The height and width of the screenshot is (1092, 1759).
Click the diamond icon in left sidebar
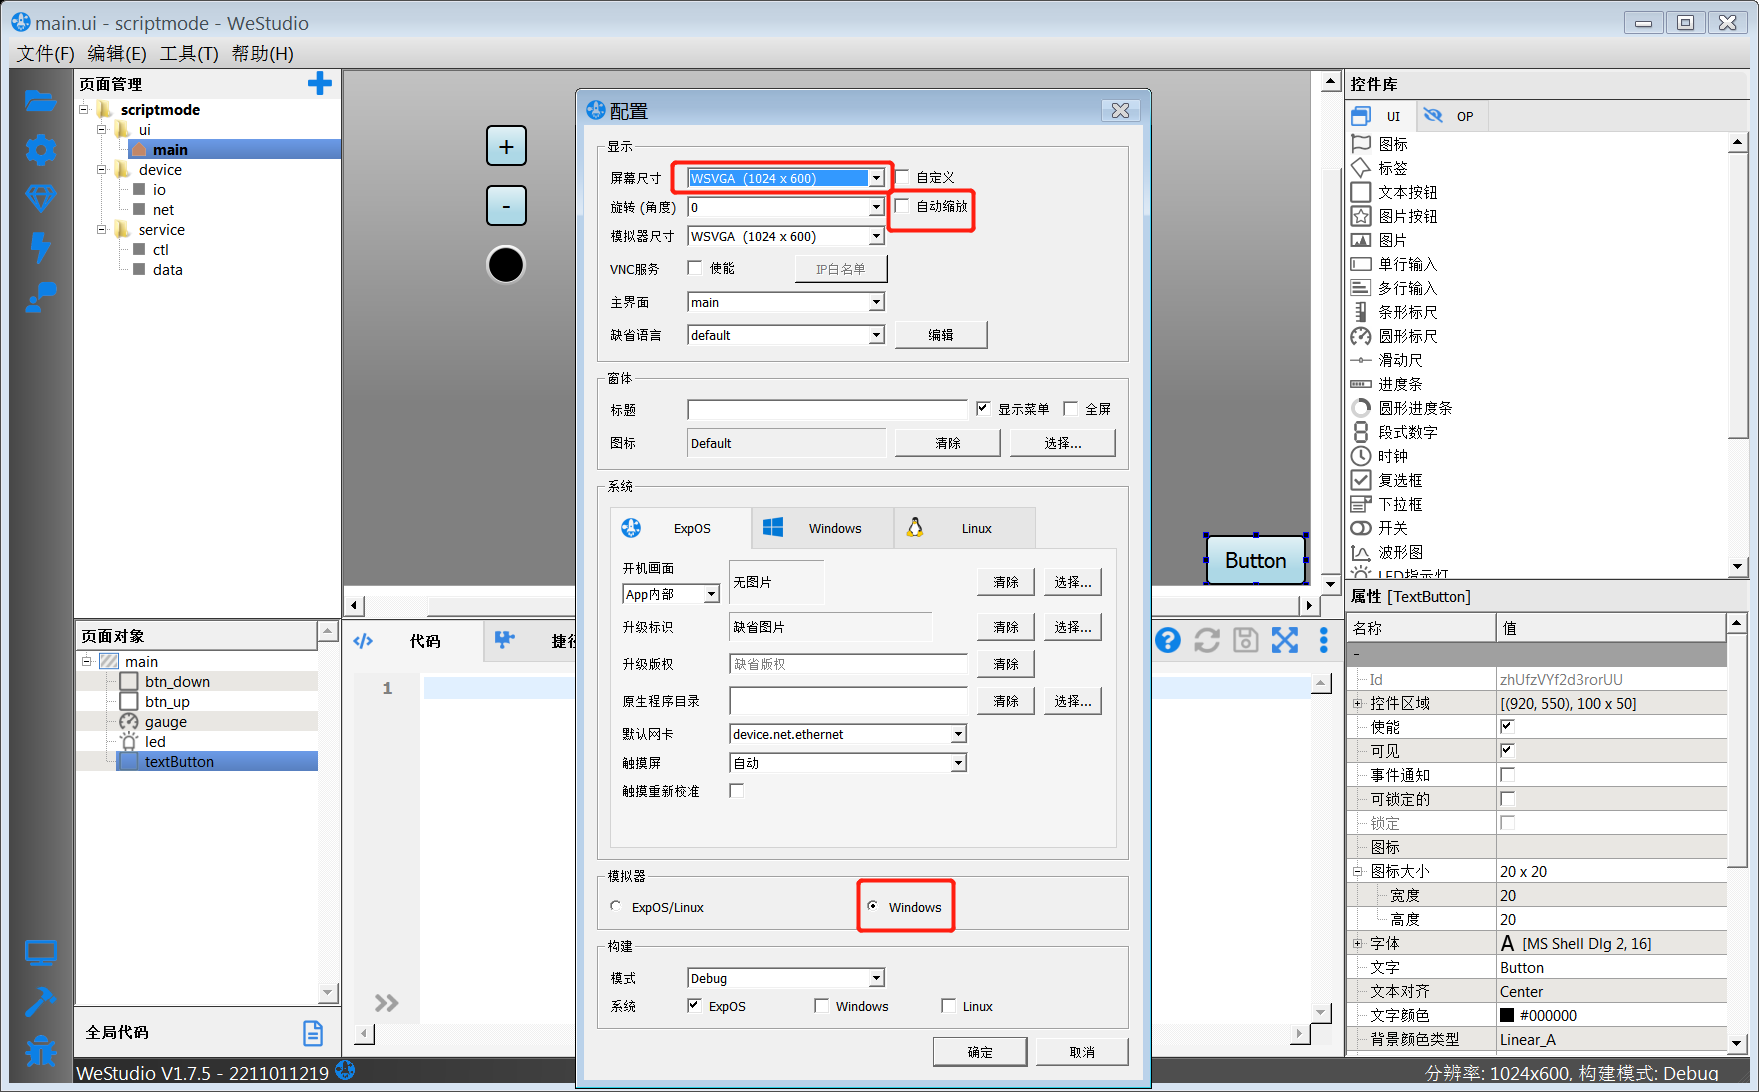pos(40,198)
